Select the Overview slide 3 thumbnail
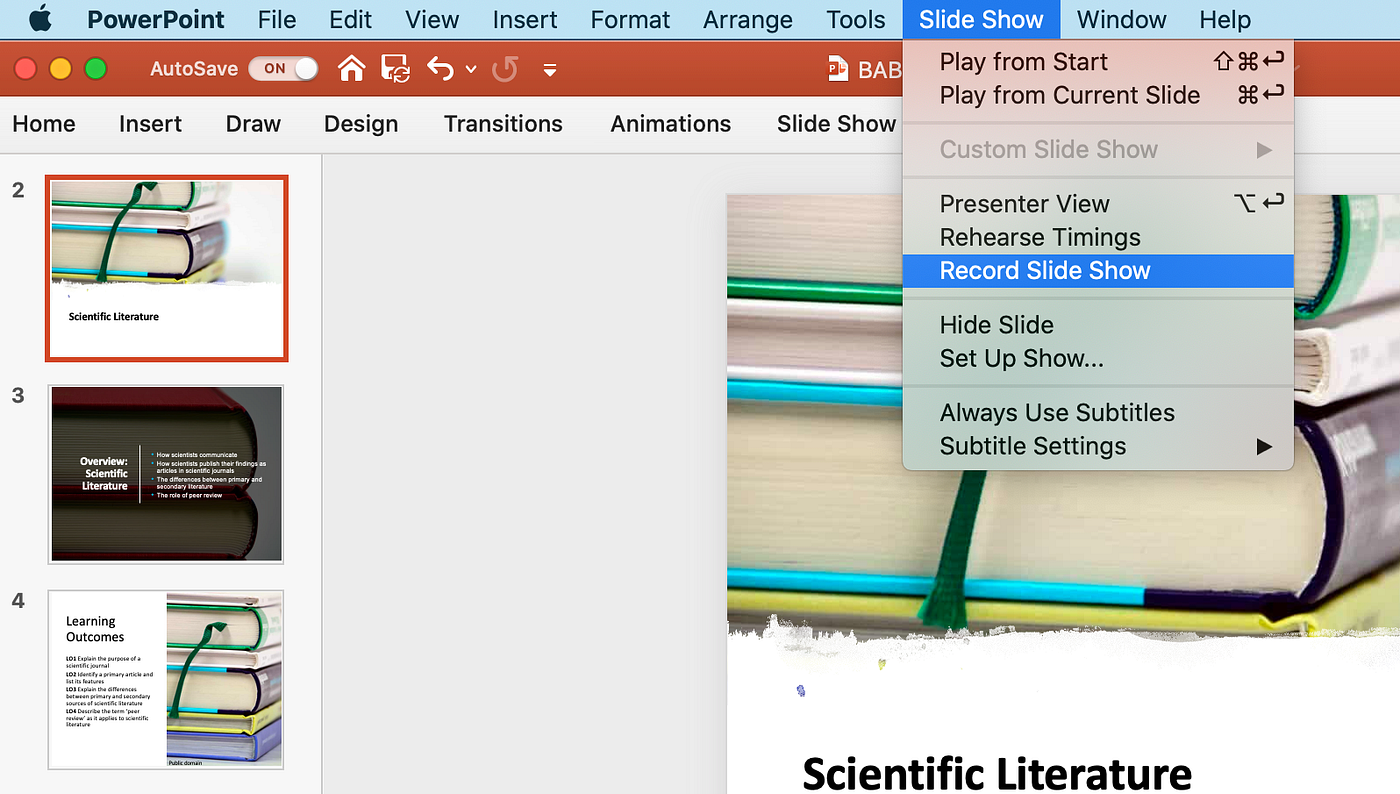This screenshot has height=794, width=1400. pyautogui.click(x=167, y=474)
